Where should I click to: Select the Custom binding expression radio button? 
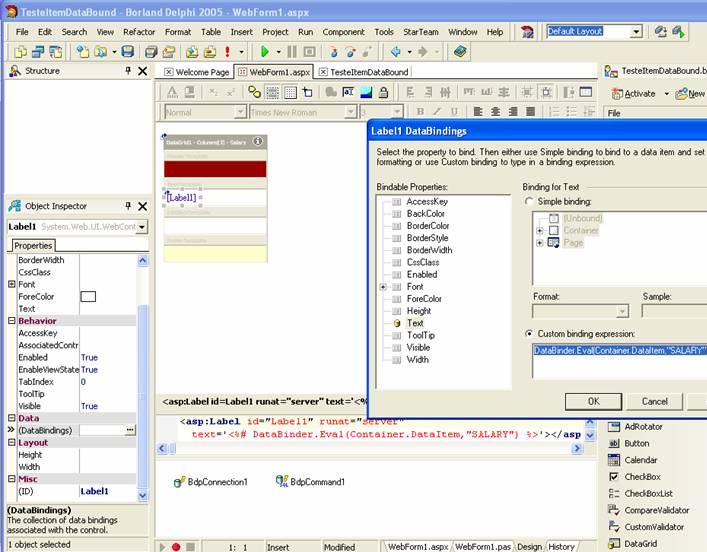coord(529,334)
